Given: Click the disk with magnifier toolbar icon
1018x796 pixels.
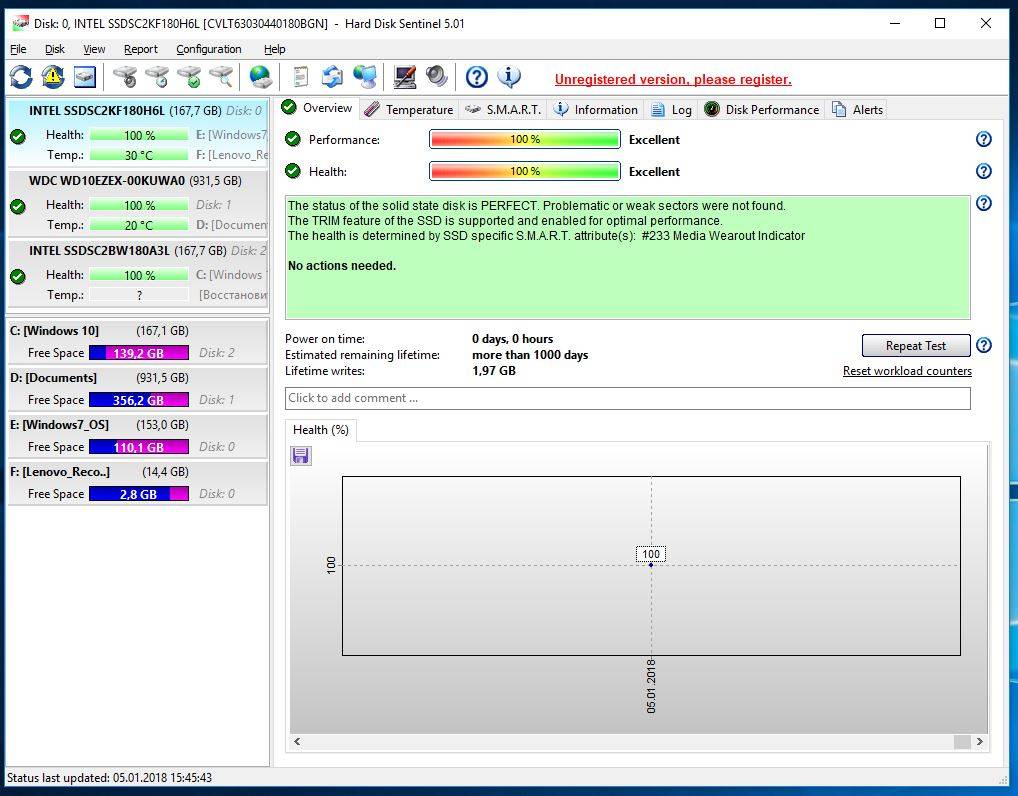Looking at the screenshot, I should pos(221,77).
